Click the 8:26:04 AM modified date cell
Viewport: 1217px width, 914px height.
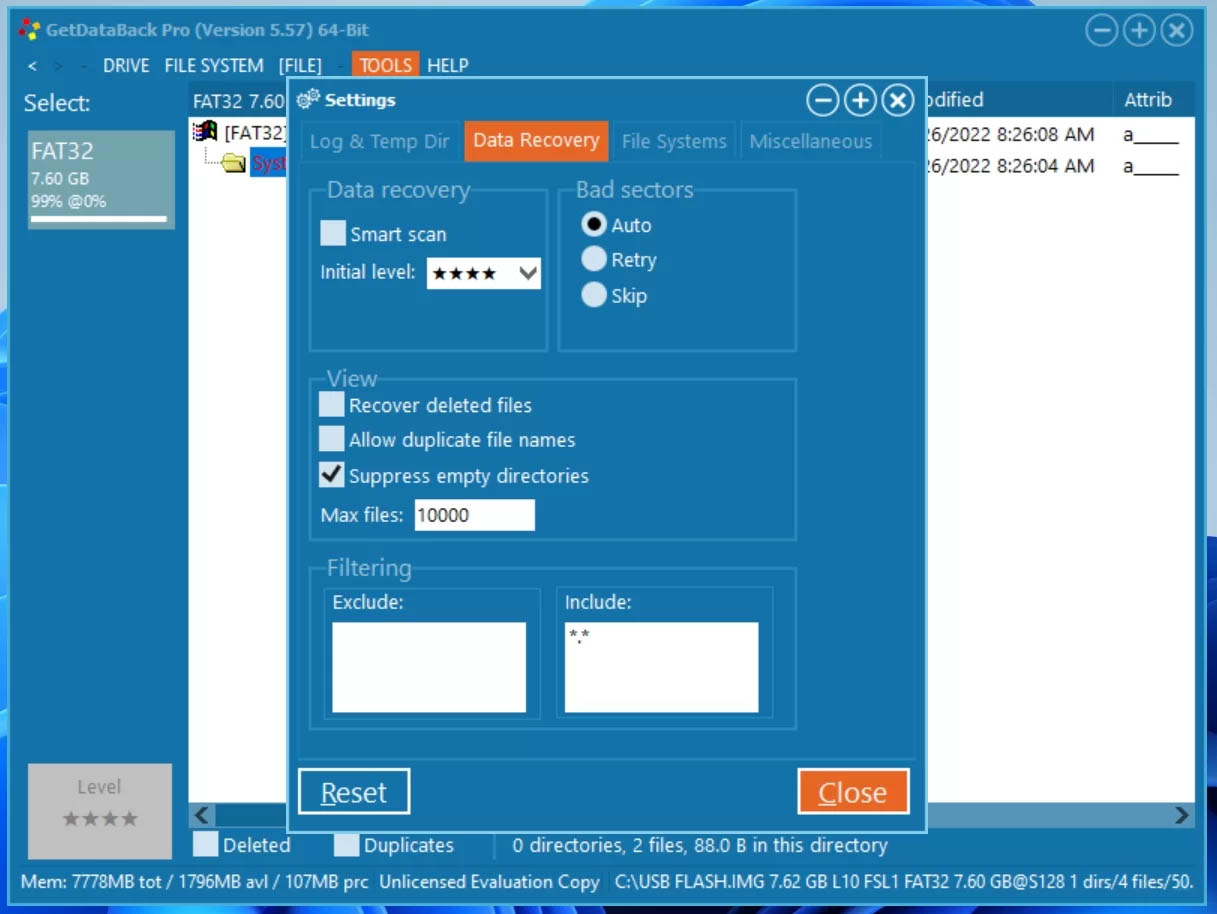coord(1011,166)
